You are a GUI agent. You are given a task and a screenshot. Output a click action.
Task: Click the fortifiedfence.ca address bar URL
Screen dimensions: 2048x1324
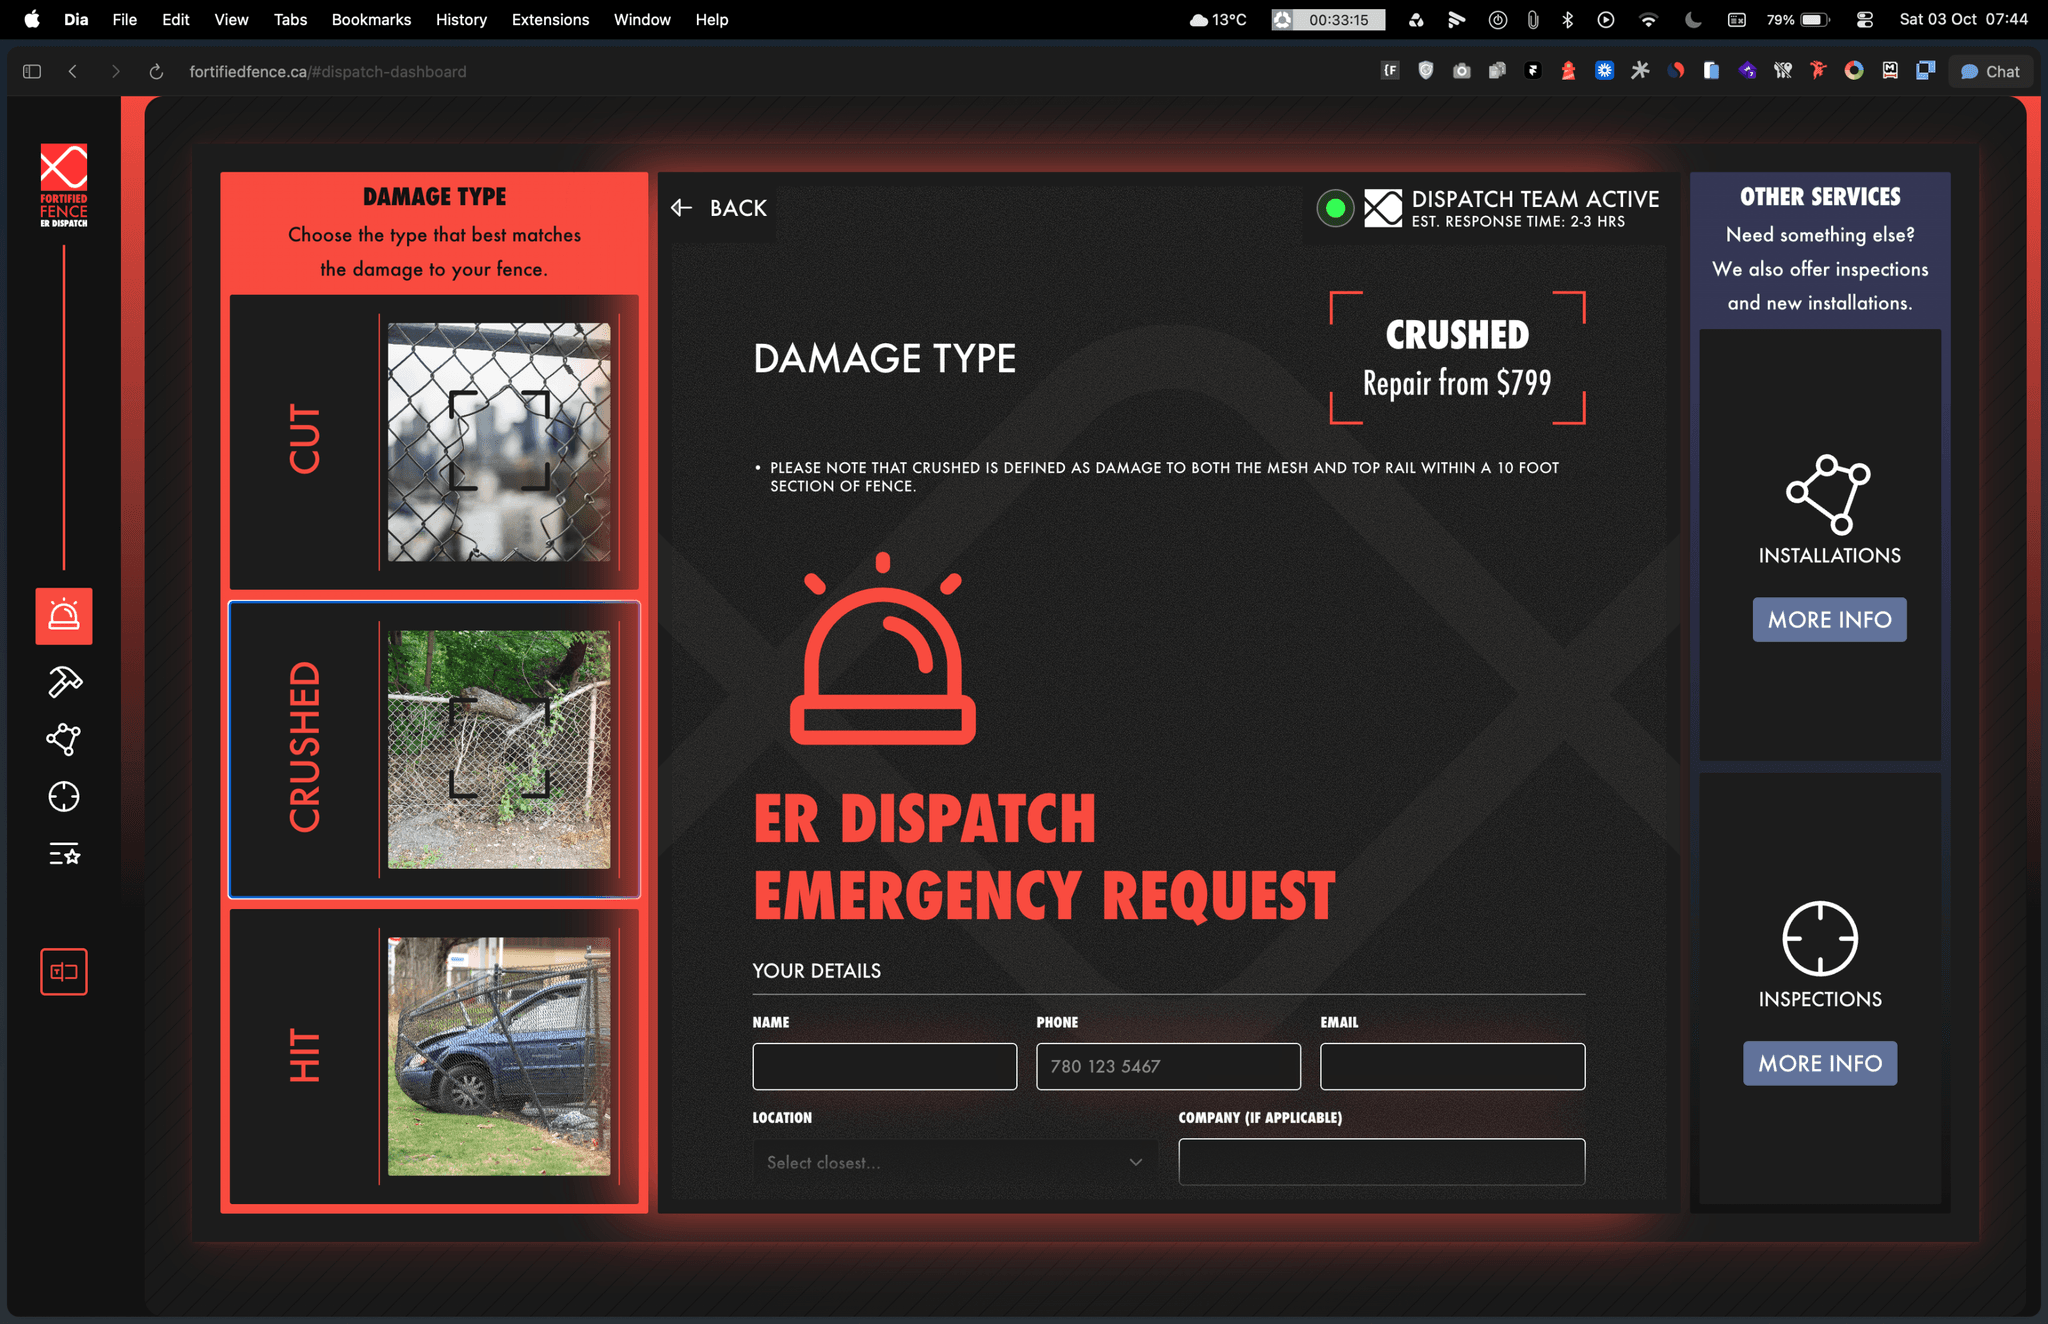(328, 72)
